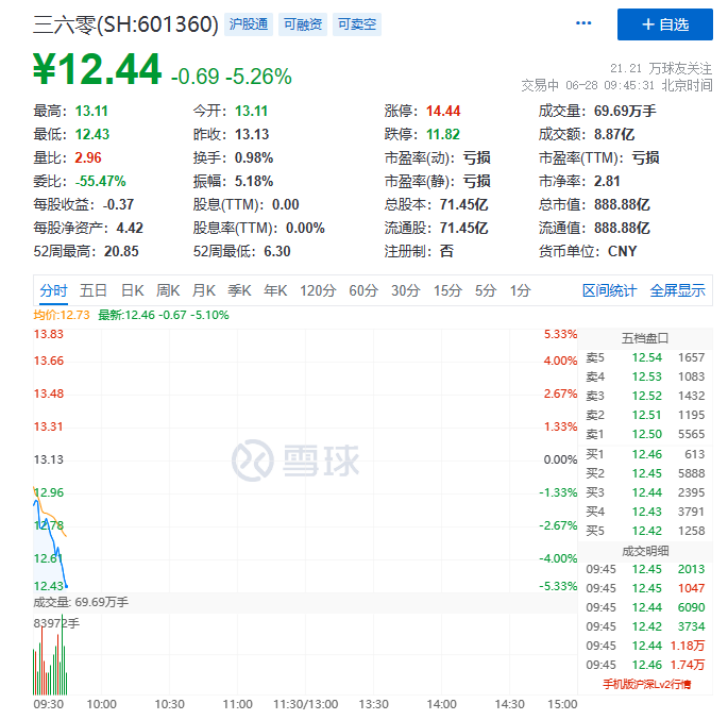Switch to the 60分 interval tab
Image resolution: width=728 pixels, height=720 pixels.
pos(363,291)
